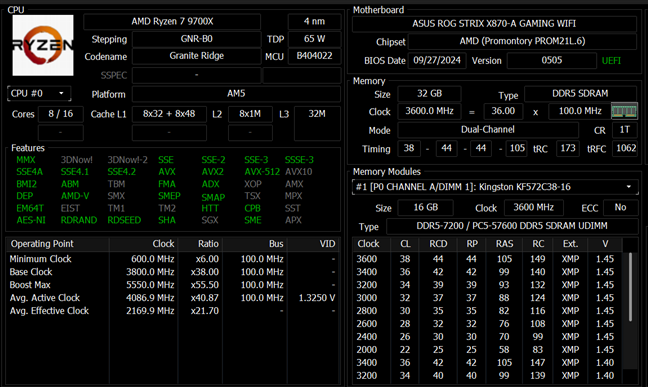The width and height of the screenshot is (648, 387).
Task: Open the CPU #0 selector dropdown
Action: pos(39,93)
